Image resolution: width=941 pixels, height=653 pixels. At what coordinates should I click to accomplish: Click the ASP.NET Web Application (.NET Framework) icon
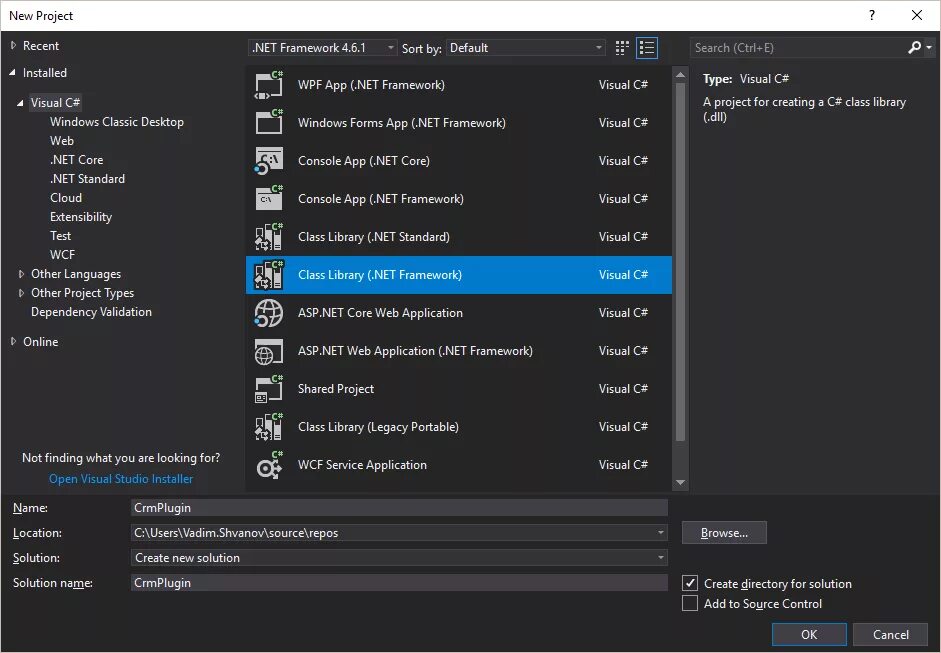pos(269,351)
